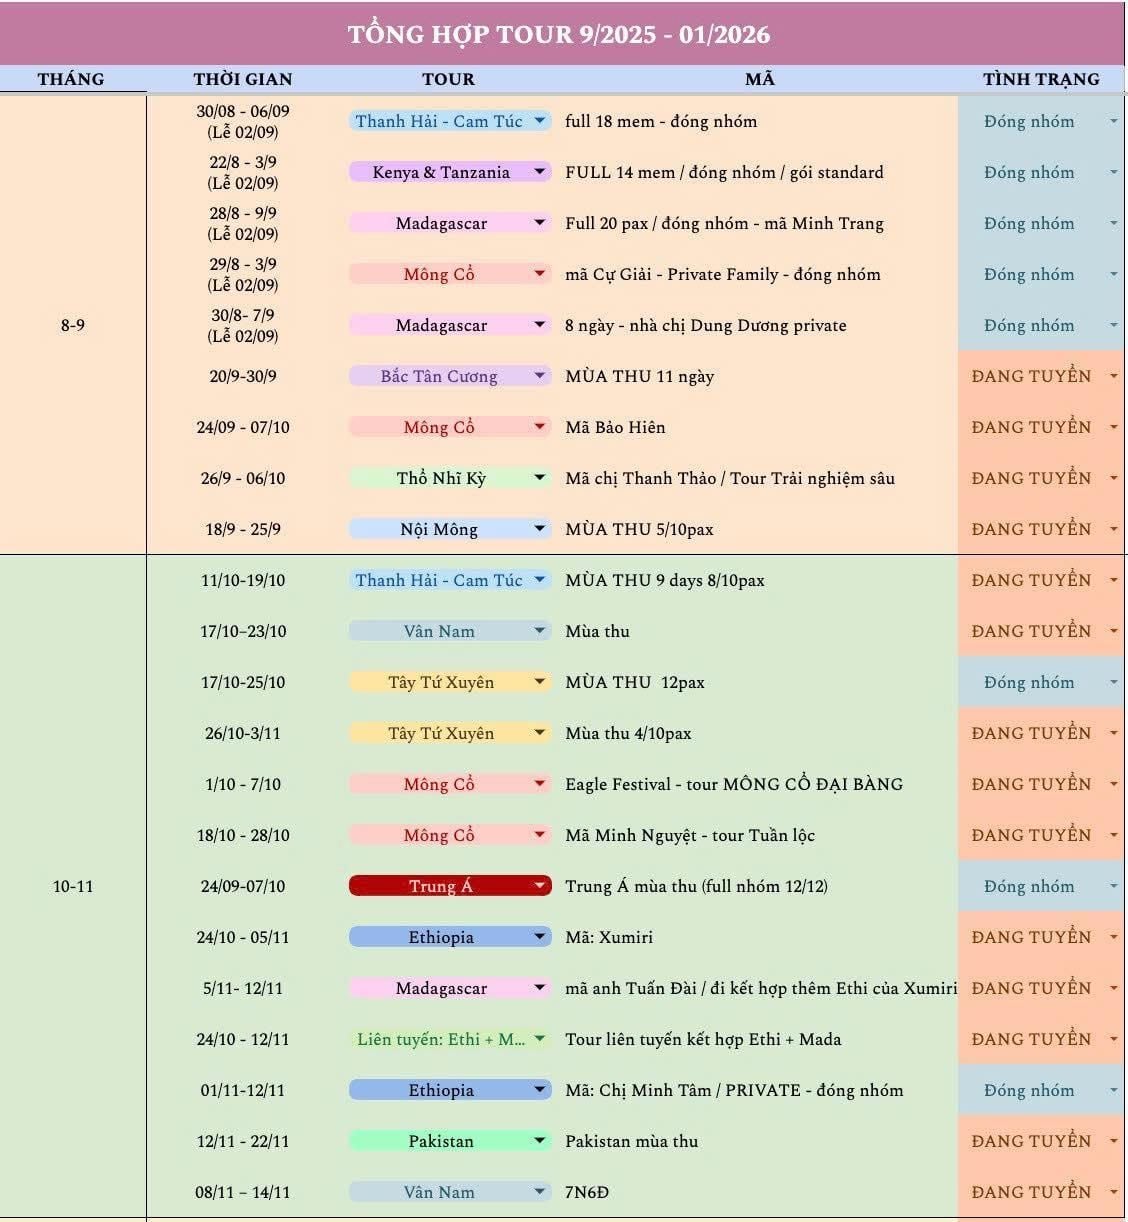The image size is (1128, 1222).
Task: Select the THỜI GIAN column header
Action: pyautogui.click(x=243, y=79)
